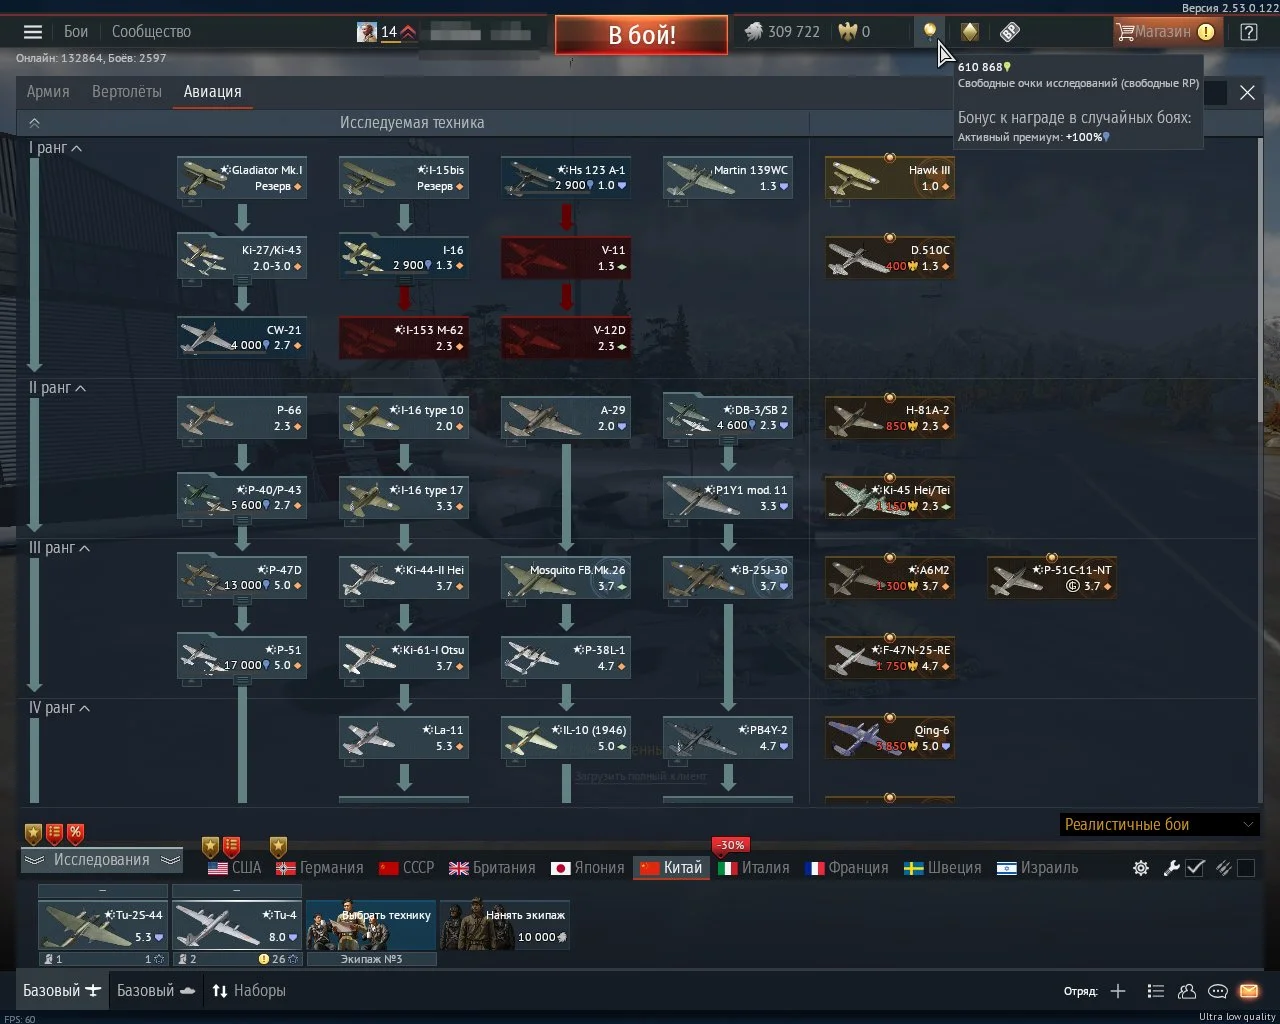This screenshot has width=1280, height=1024.
Task: Click Выбрать технику for crew №3
Action: (371, 925)
